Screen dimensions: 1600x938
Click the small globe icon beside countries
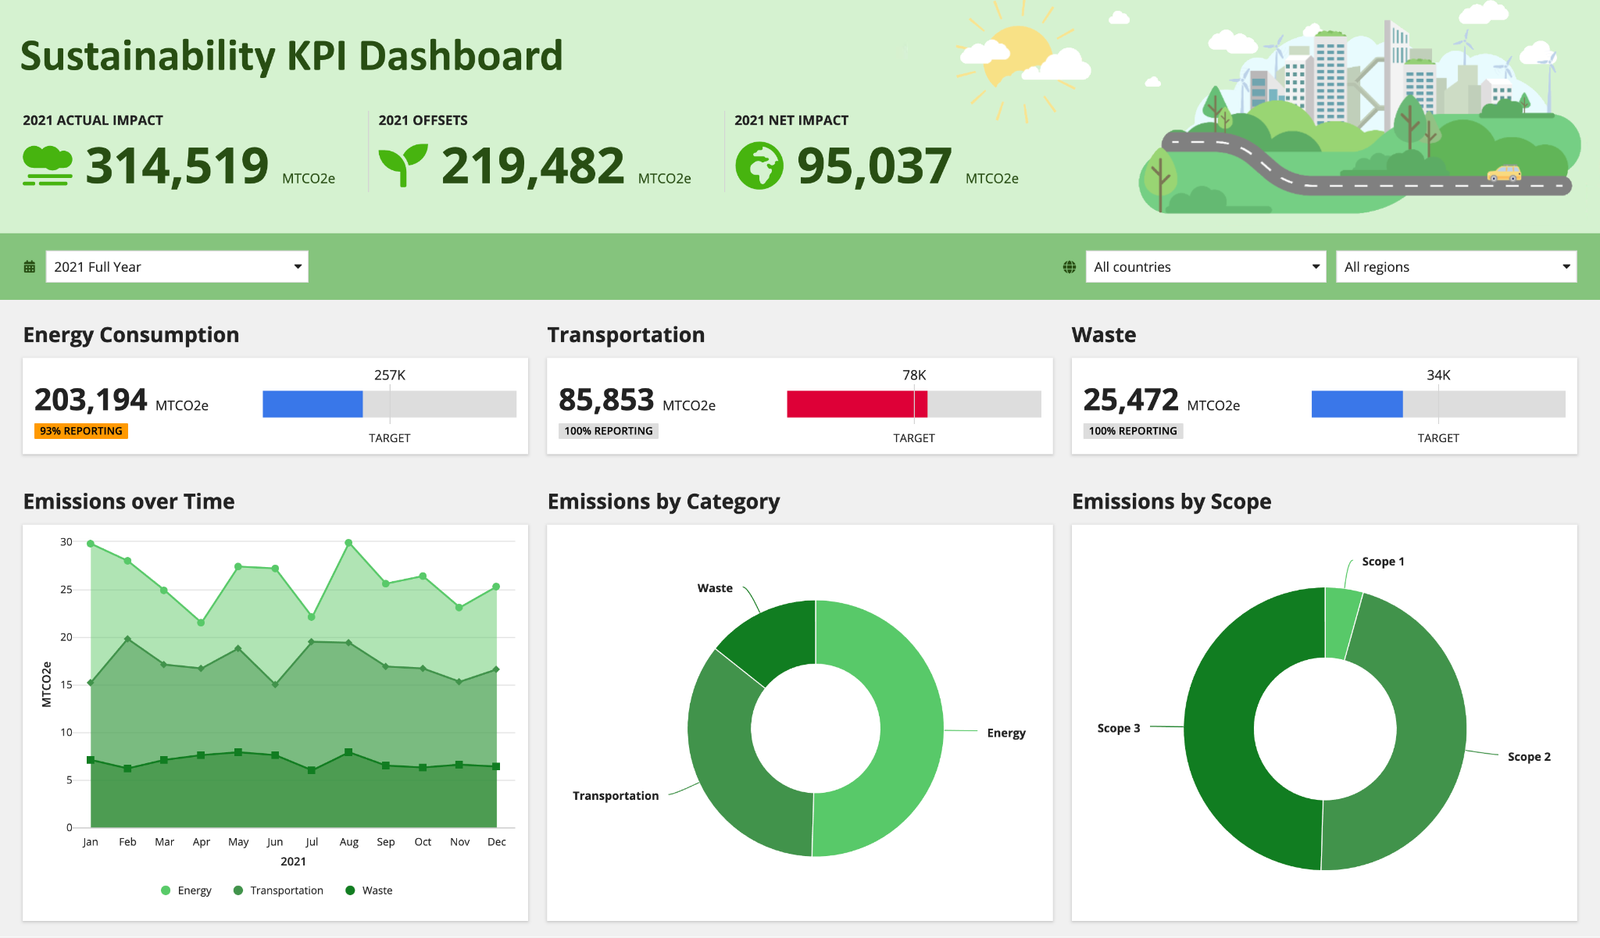point(1069,267)
